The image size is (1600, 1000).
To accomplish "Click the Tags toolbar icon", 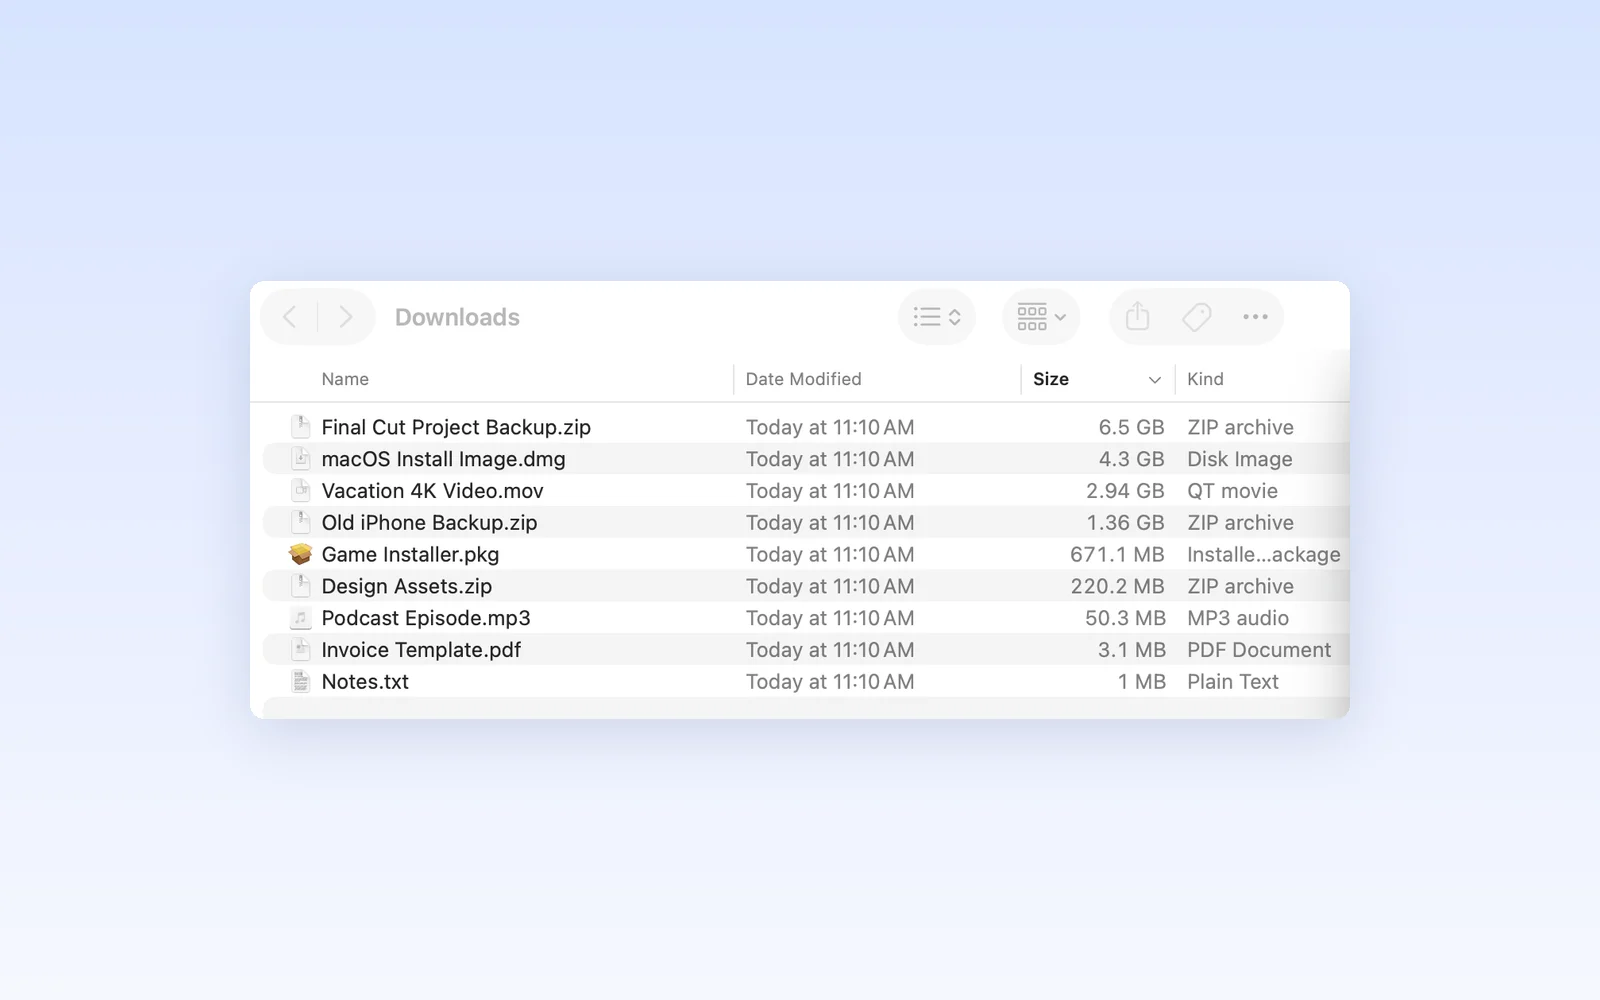I will point(1196,317).
